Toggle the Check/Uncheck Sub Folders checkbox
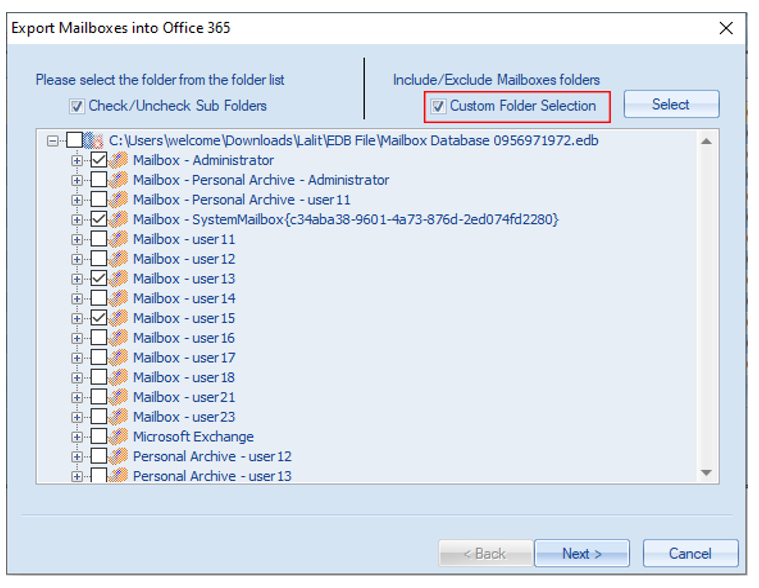Image resolution: width=759 pixels, height=588 pixels. tap(76, 106)
